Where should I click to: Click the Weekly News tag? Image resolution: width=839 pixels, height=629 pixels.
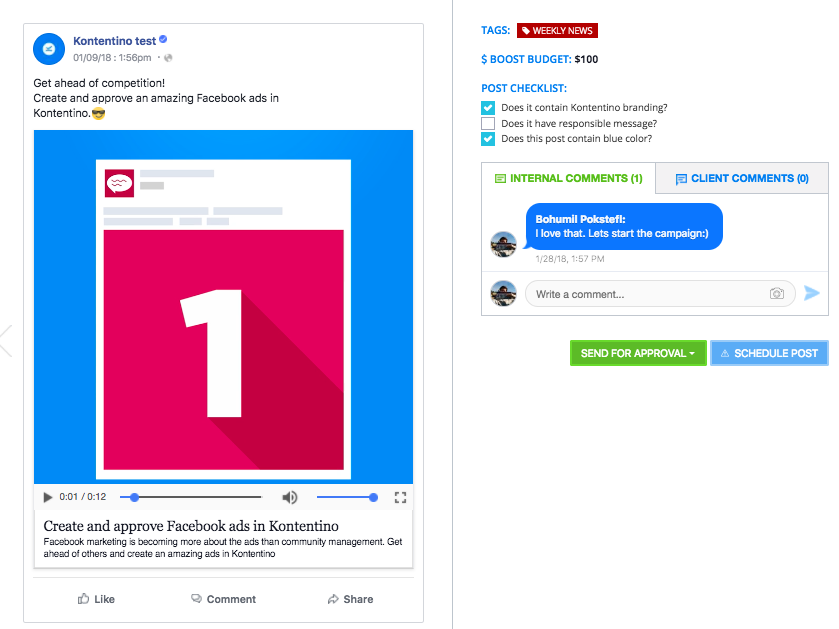[x=557, y=30]
